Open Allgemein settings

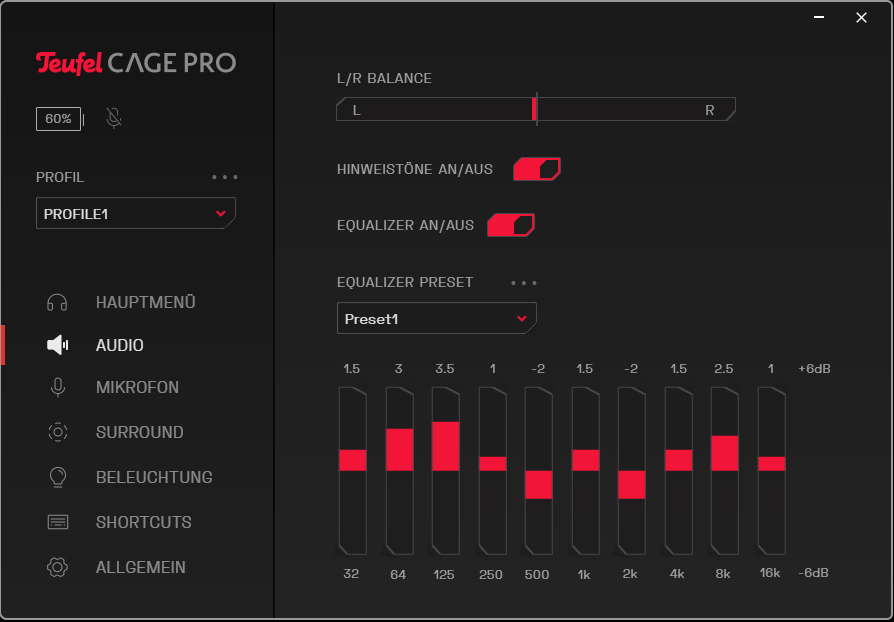click(x=141, y=567)
